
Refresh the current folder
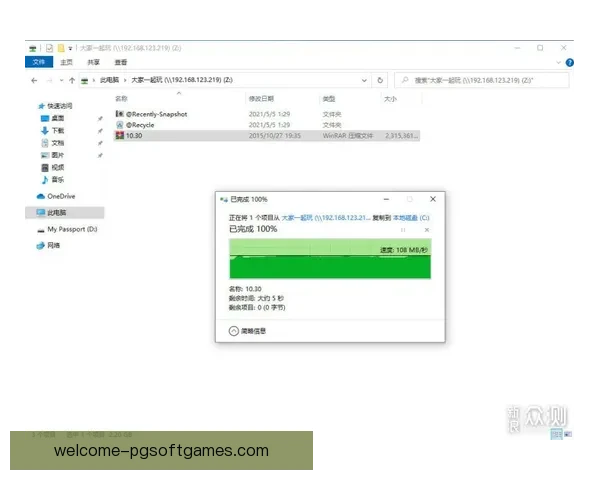(380, 80)
